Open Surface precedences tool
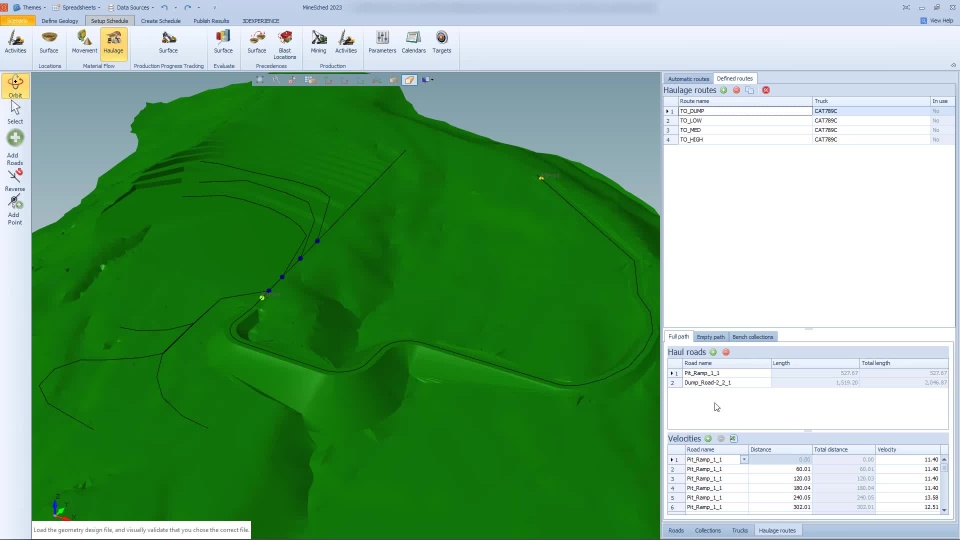960x540 pixels. click(257, 42)
